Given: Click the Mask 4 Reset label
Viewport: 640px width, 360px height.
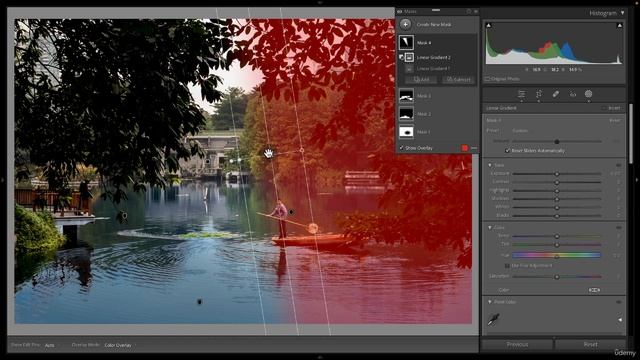Looking at the screenshot, I should [615, 121].
